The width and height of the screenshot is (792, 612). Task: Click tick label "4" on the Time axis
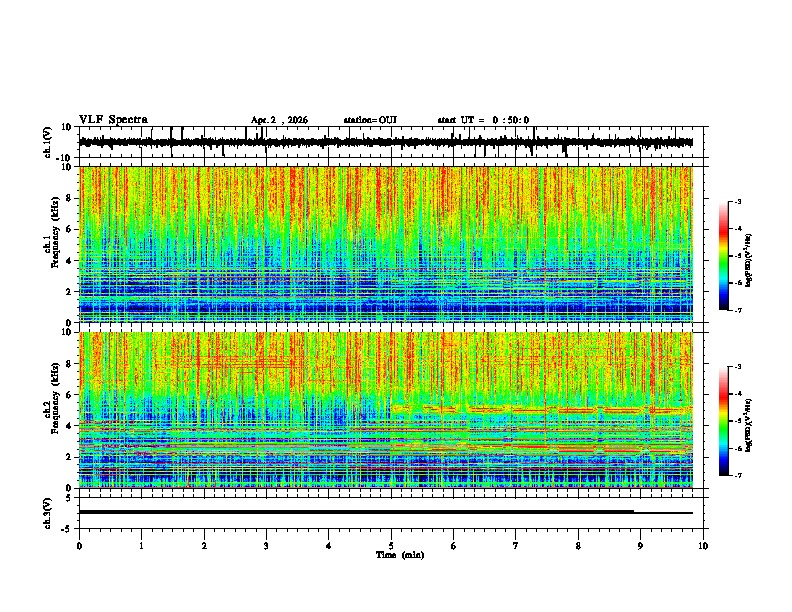[x=329, y=546]
